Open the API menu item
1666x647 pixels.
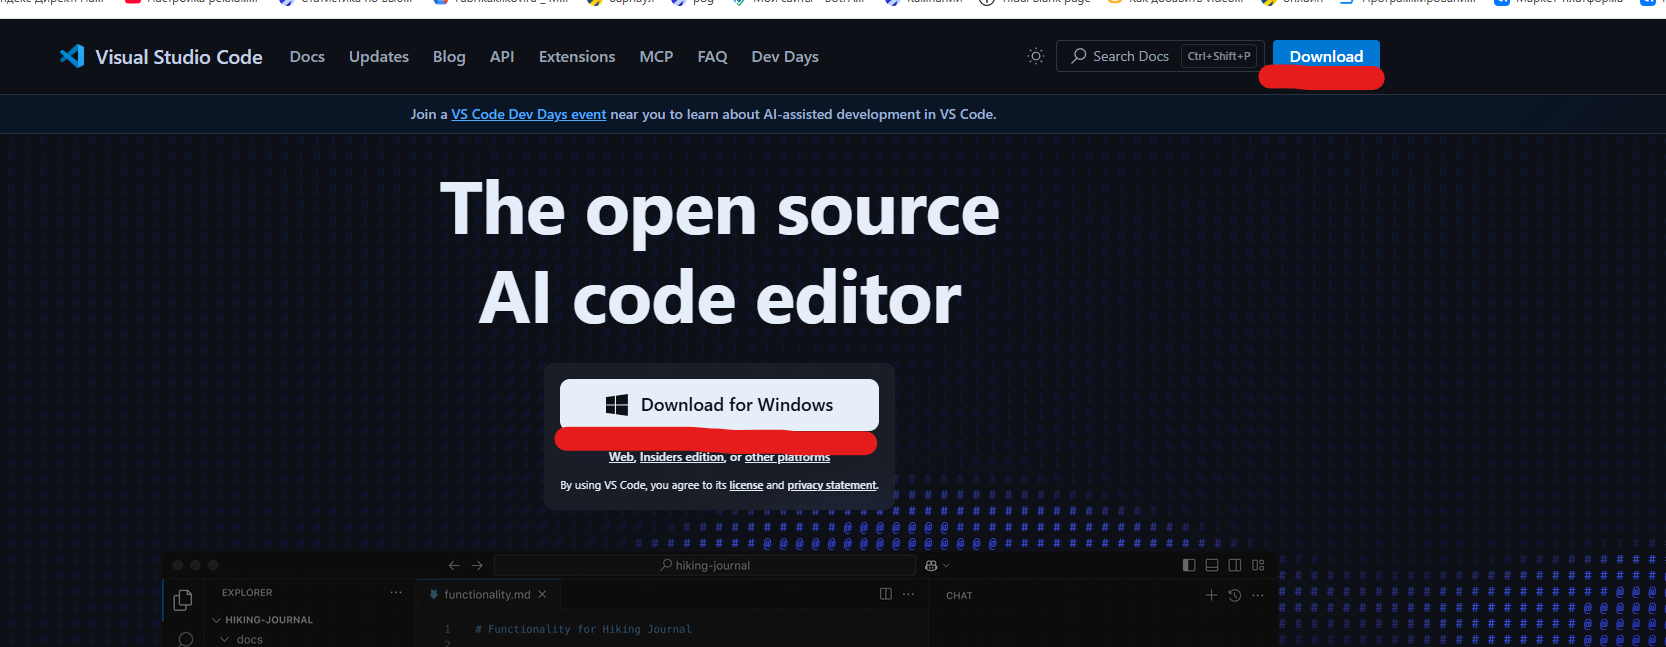click(502, 57)
